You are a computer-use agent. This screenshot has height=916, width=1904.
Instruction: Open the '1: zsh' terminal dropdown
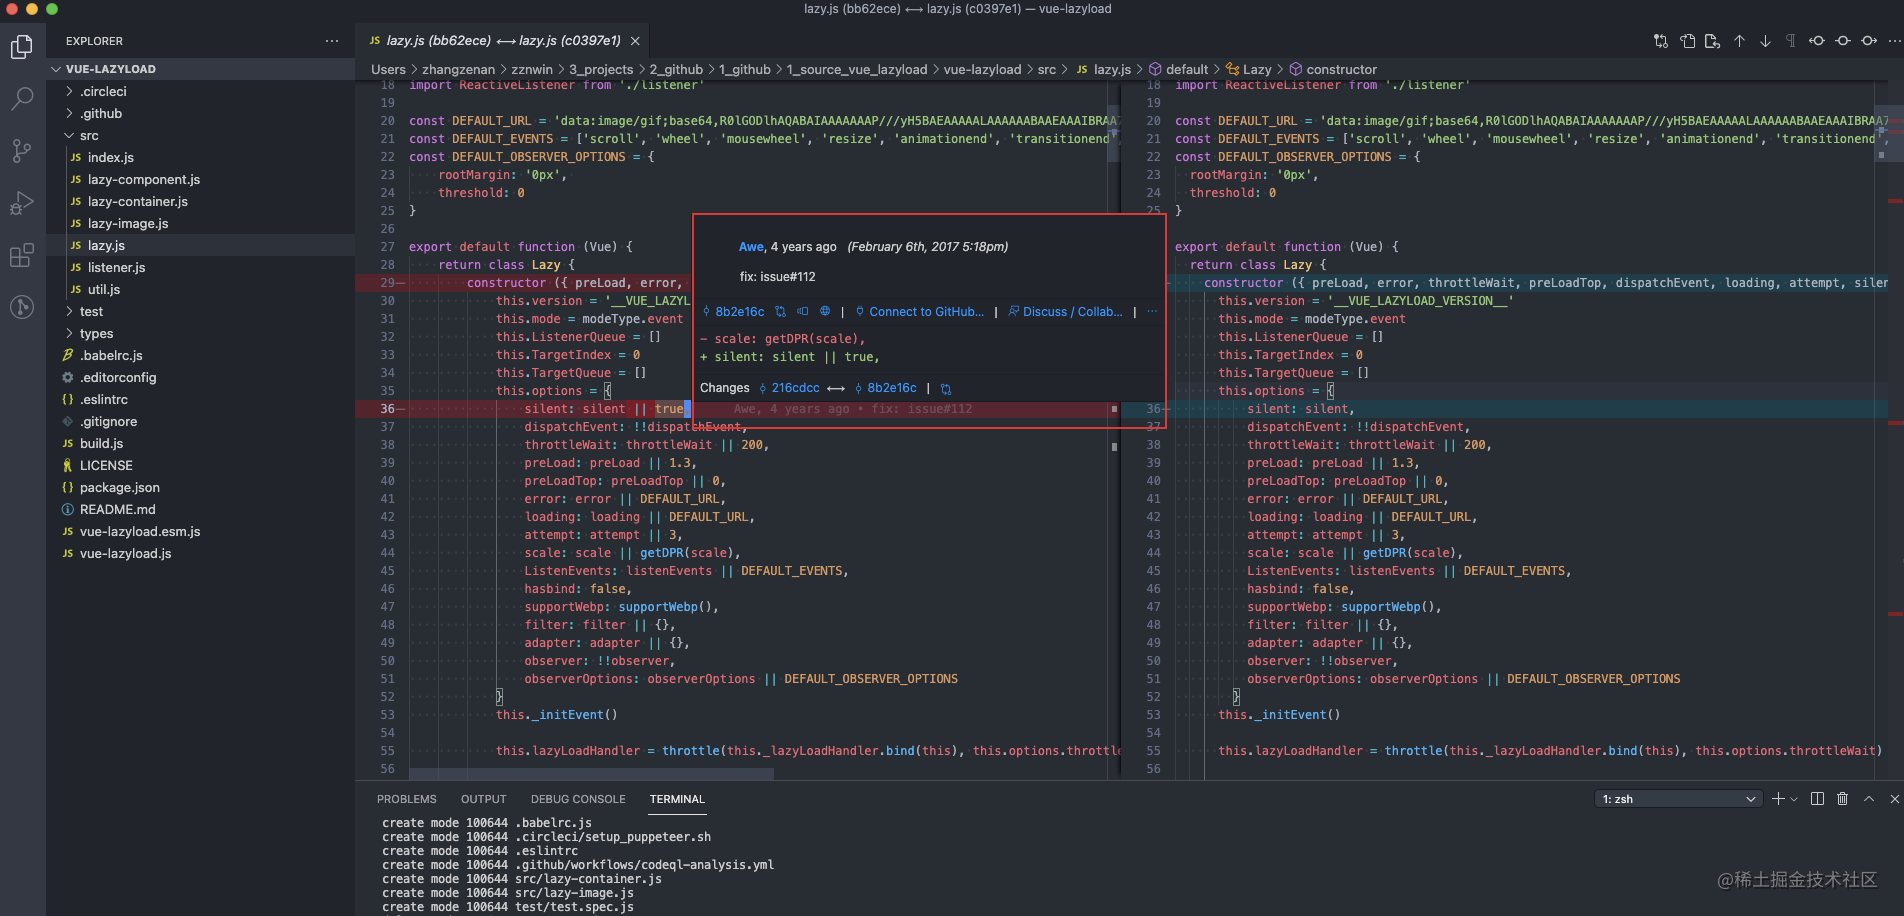1678,798
